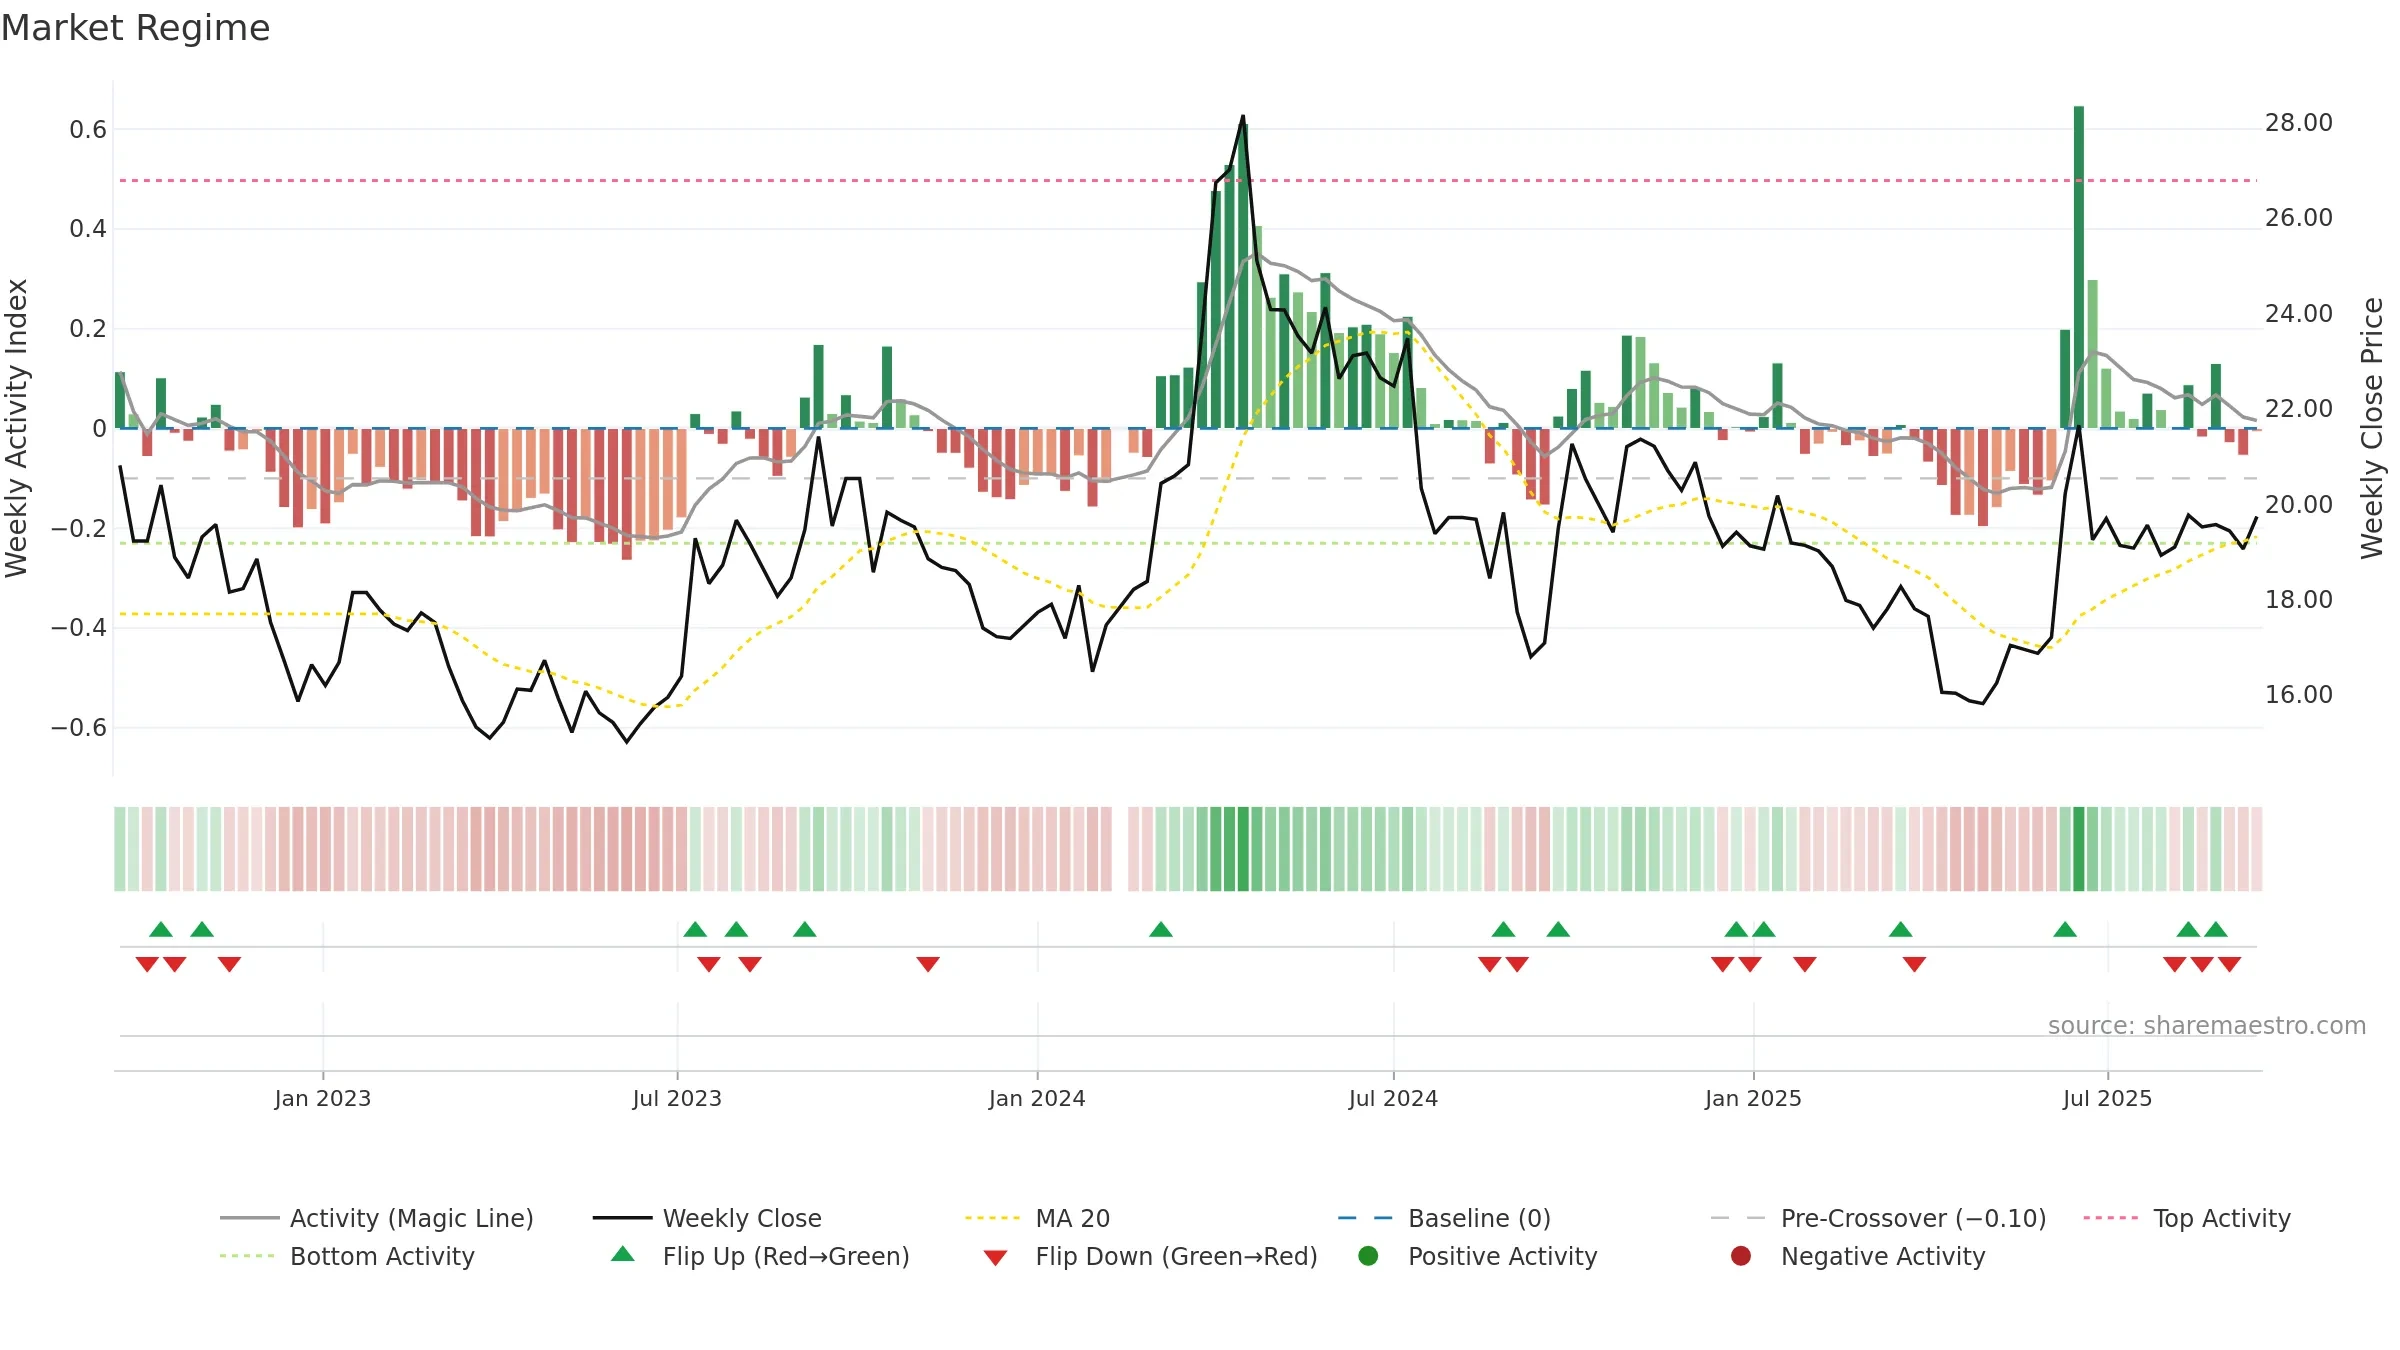Click the Jan 2025 axis label
The height and width of the screenshot is (1350, 2400).
pos(1753,1098)
